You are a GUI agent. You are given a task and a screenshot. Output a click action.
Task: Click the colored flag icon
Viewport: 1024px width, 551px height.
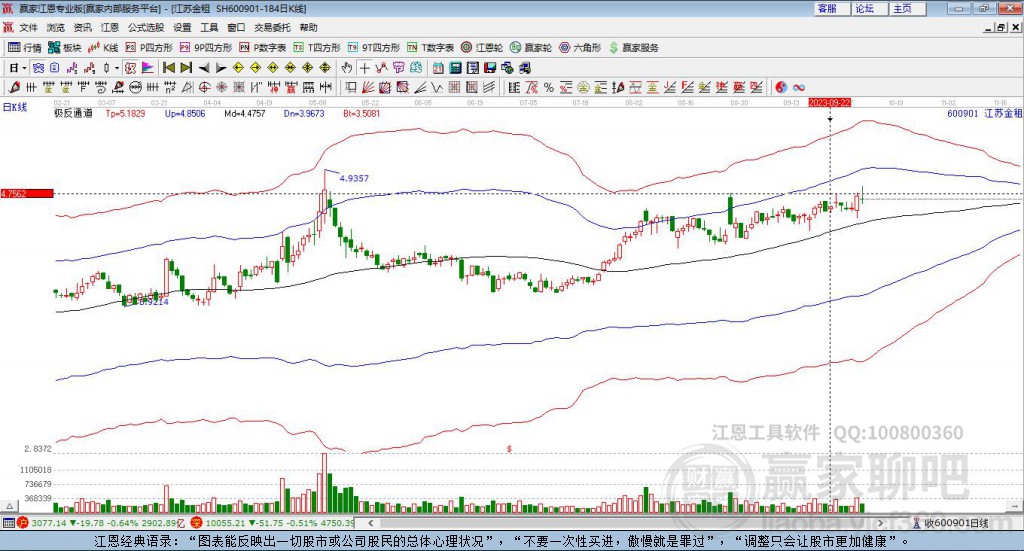pos(148,68)
